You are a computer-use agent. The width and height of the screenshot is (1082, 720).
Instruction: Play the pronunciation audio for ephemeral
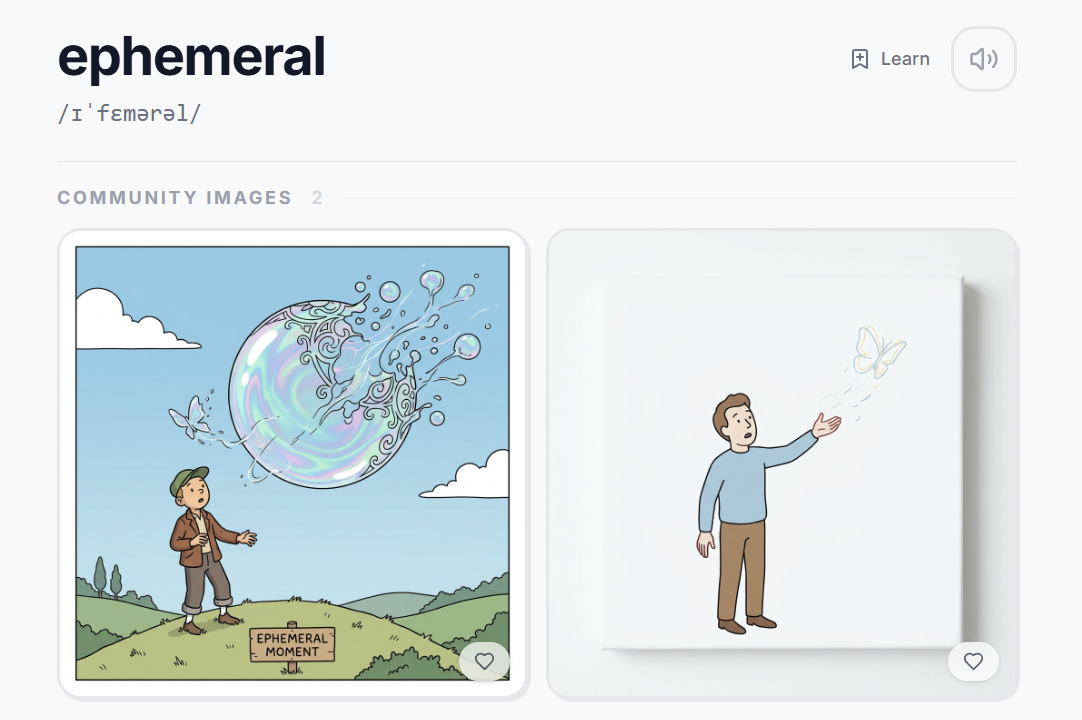983,59
